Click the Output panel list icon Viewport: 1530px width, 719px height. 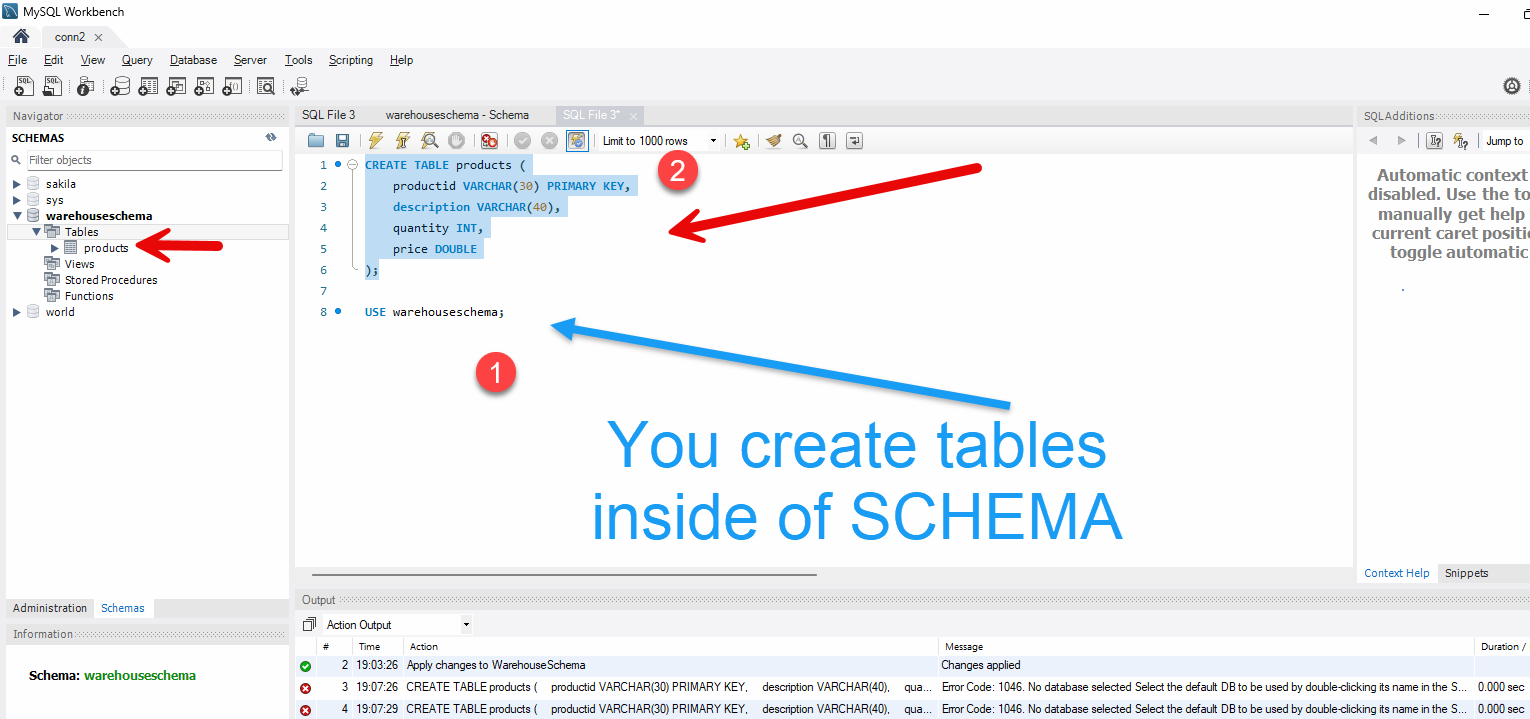309,625
